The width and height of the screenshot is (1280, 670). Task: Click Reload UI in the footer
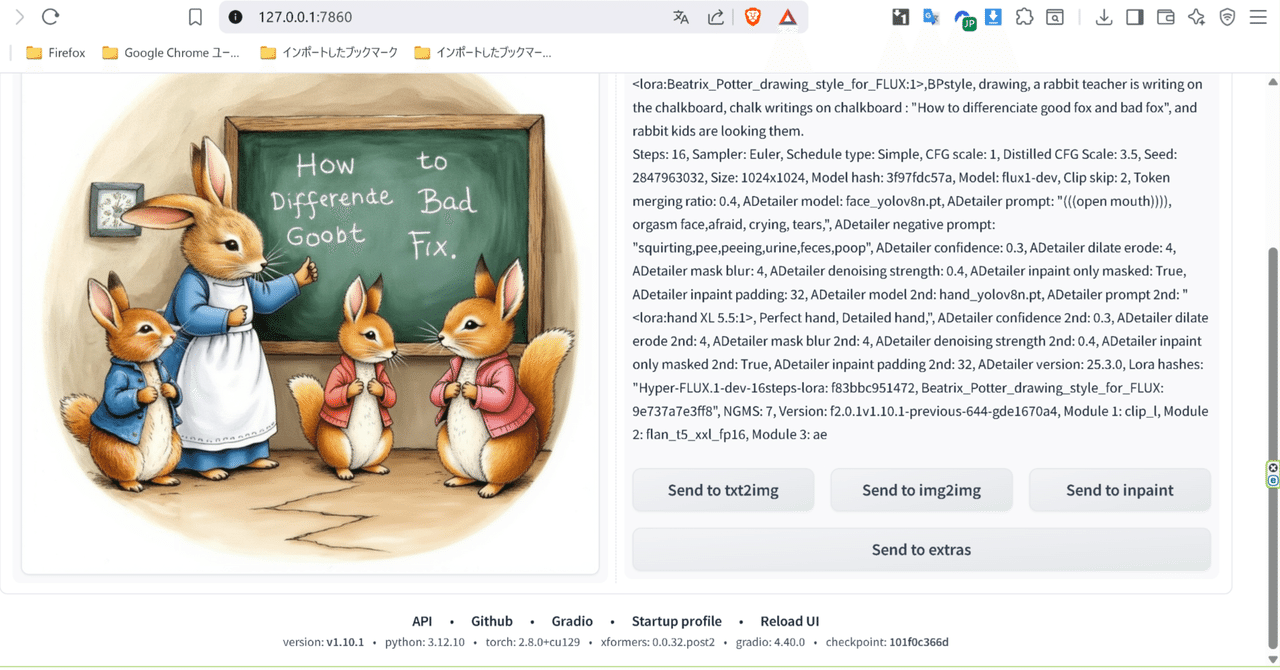(x=790, y=620)
